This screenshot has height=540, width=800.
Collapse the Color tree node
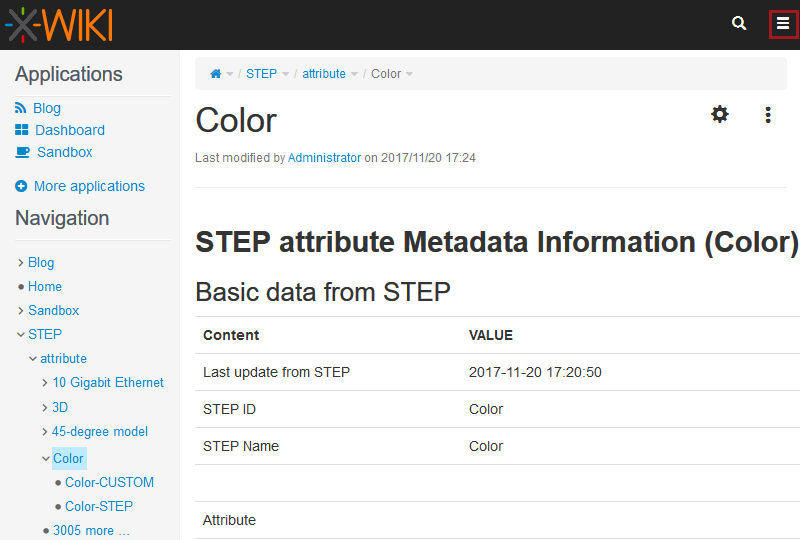click(45, 459)
